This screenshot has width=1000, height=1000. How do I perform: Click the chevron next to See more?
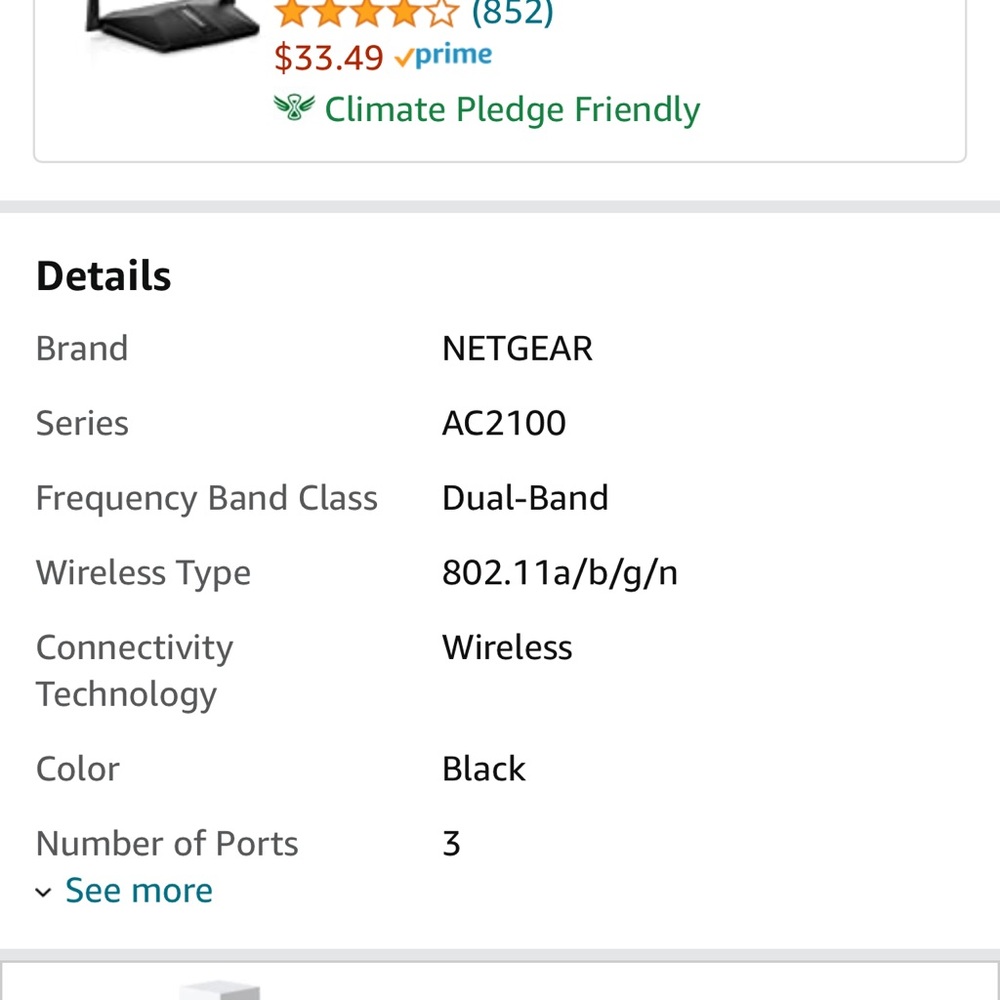(x=42, y=891)
